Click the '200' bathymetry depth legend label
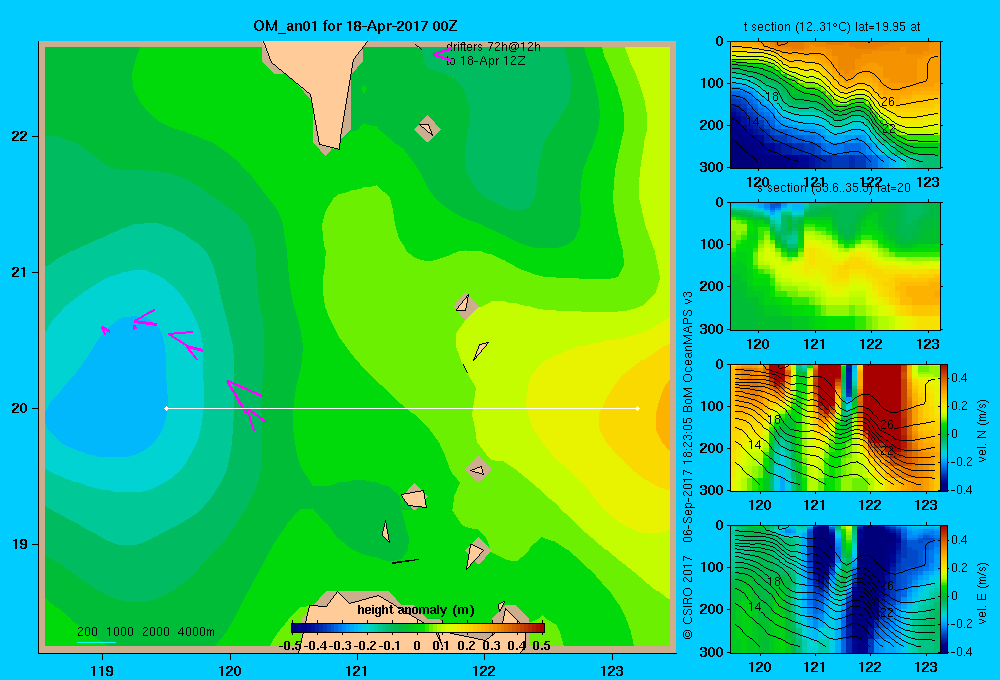The width and height of the screenshot is (1000, 680). click(x=87, y=632)
